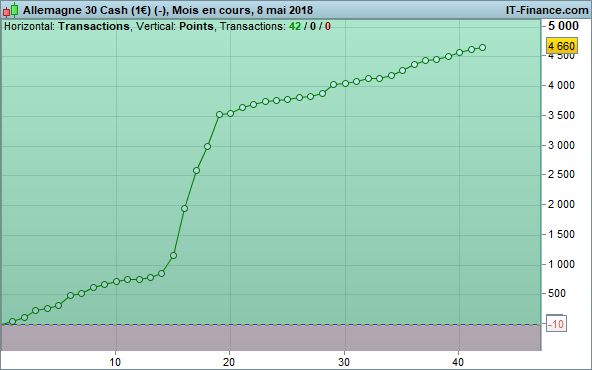
Task: Click the data point at transaction 29 near 4 000
Action: coord(333,85)
